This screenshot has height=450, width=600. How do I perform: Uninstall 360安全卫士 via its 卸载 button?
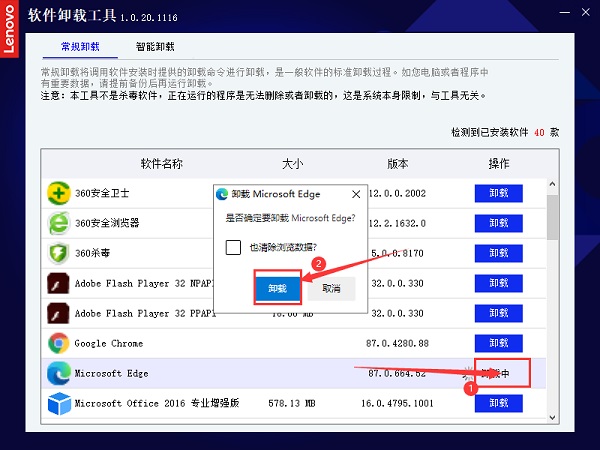click(x=499, y=193)
